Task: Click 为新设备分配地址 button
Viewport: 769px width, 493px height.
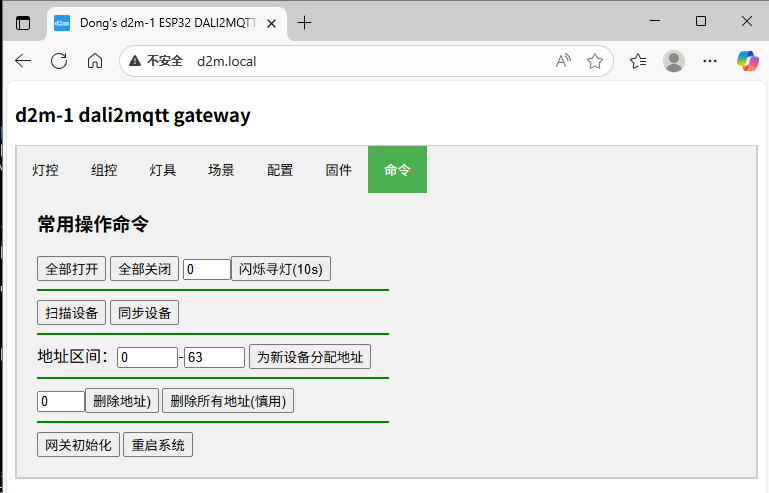Action: [310, 357]
